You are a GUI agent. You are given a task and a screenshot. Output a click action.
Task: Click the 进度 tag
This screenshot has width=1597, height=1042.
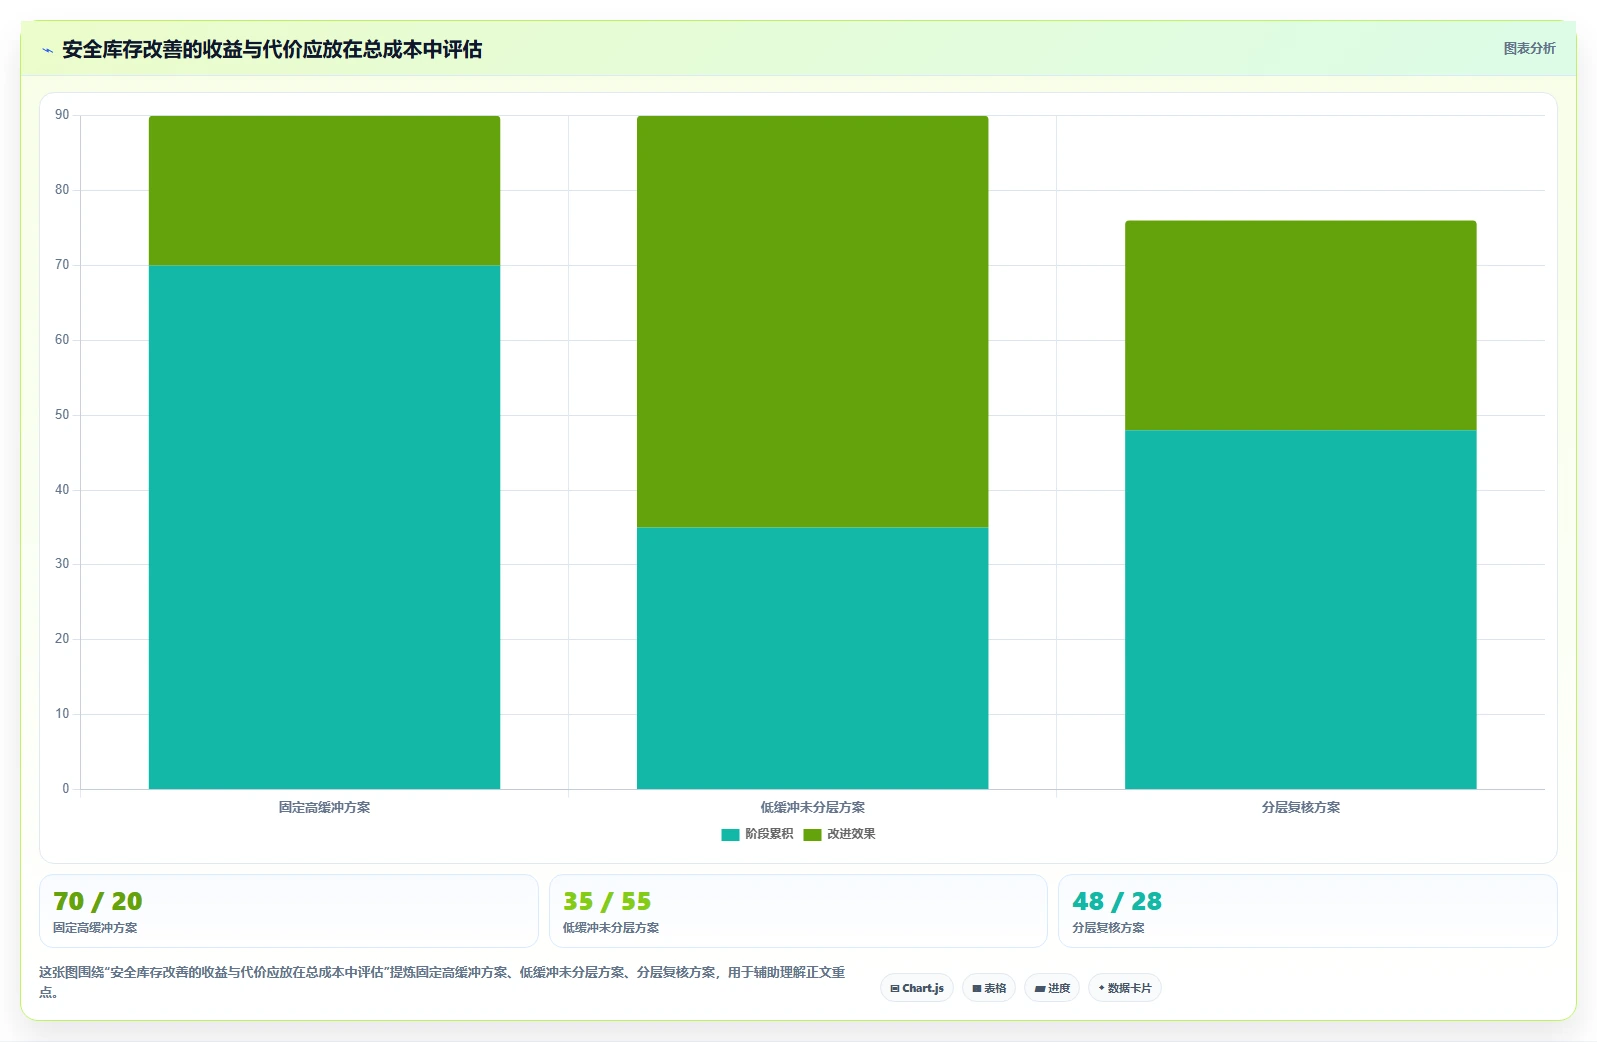click(x=1052, y=988)
